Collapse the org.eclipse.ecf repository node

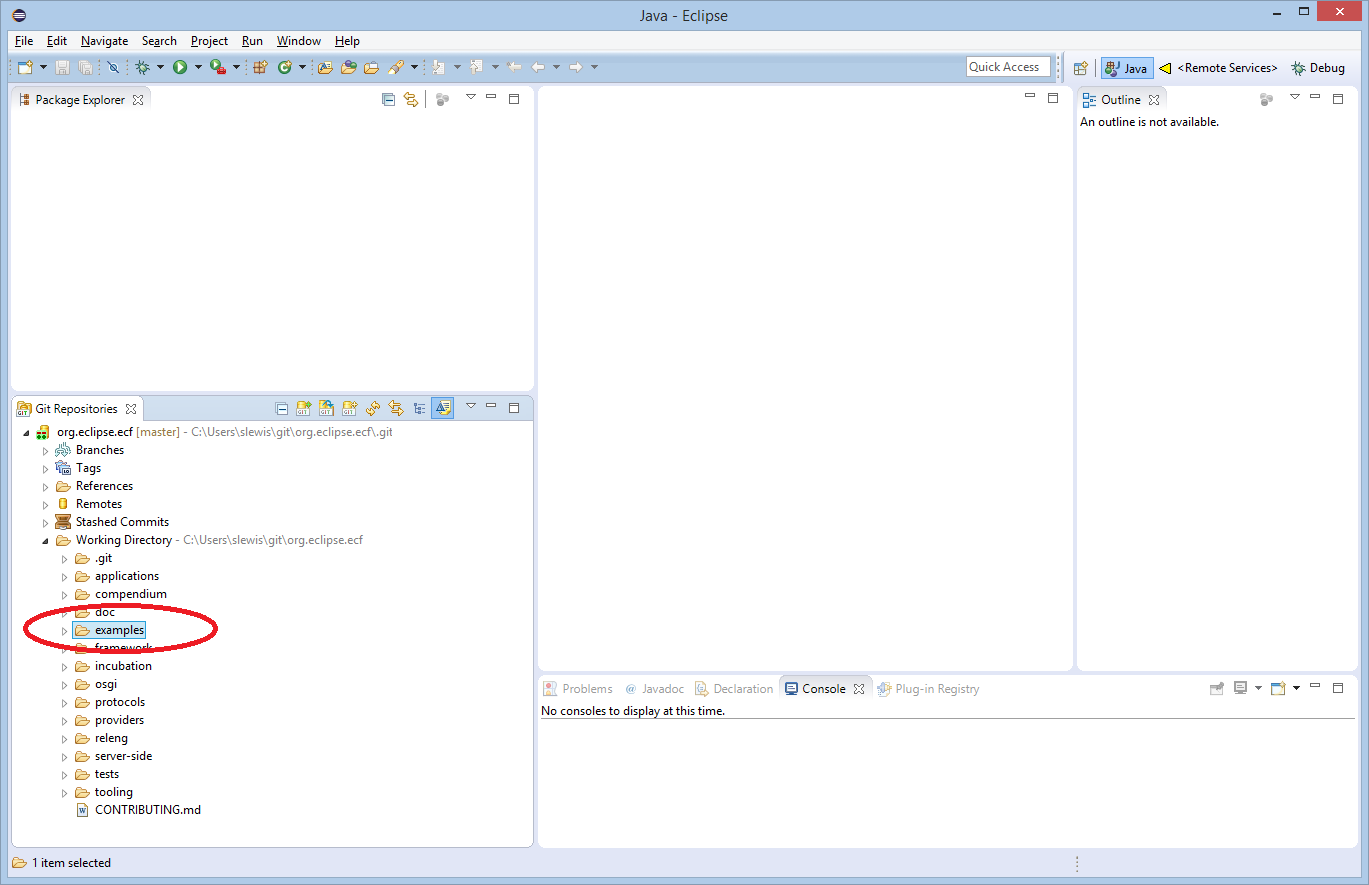[x=27, y=432]
